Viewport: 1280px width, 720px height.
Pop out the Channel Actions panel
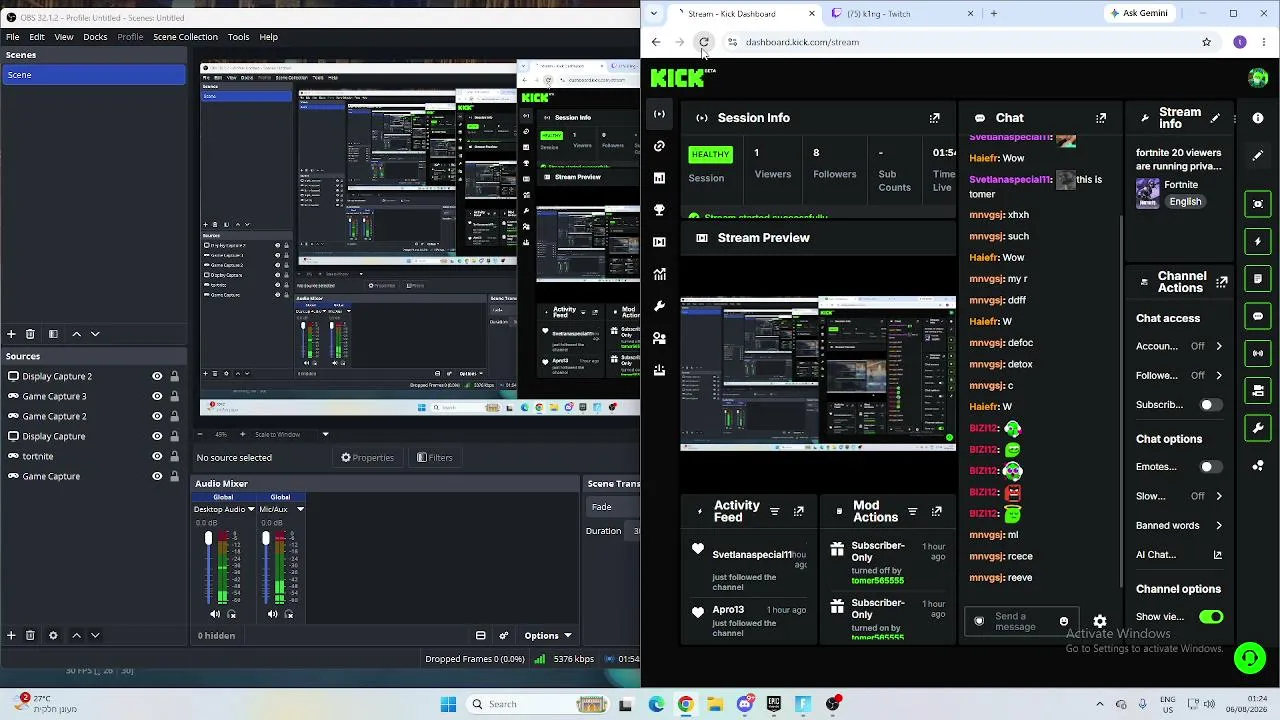[1221, 282]
